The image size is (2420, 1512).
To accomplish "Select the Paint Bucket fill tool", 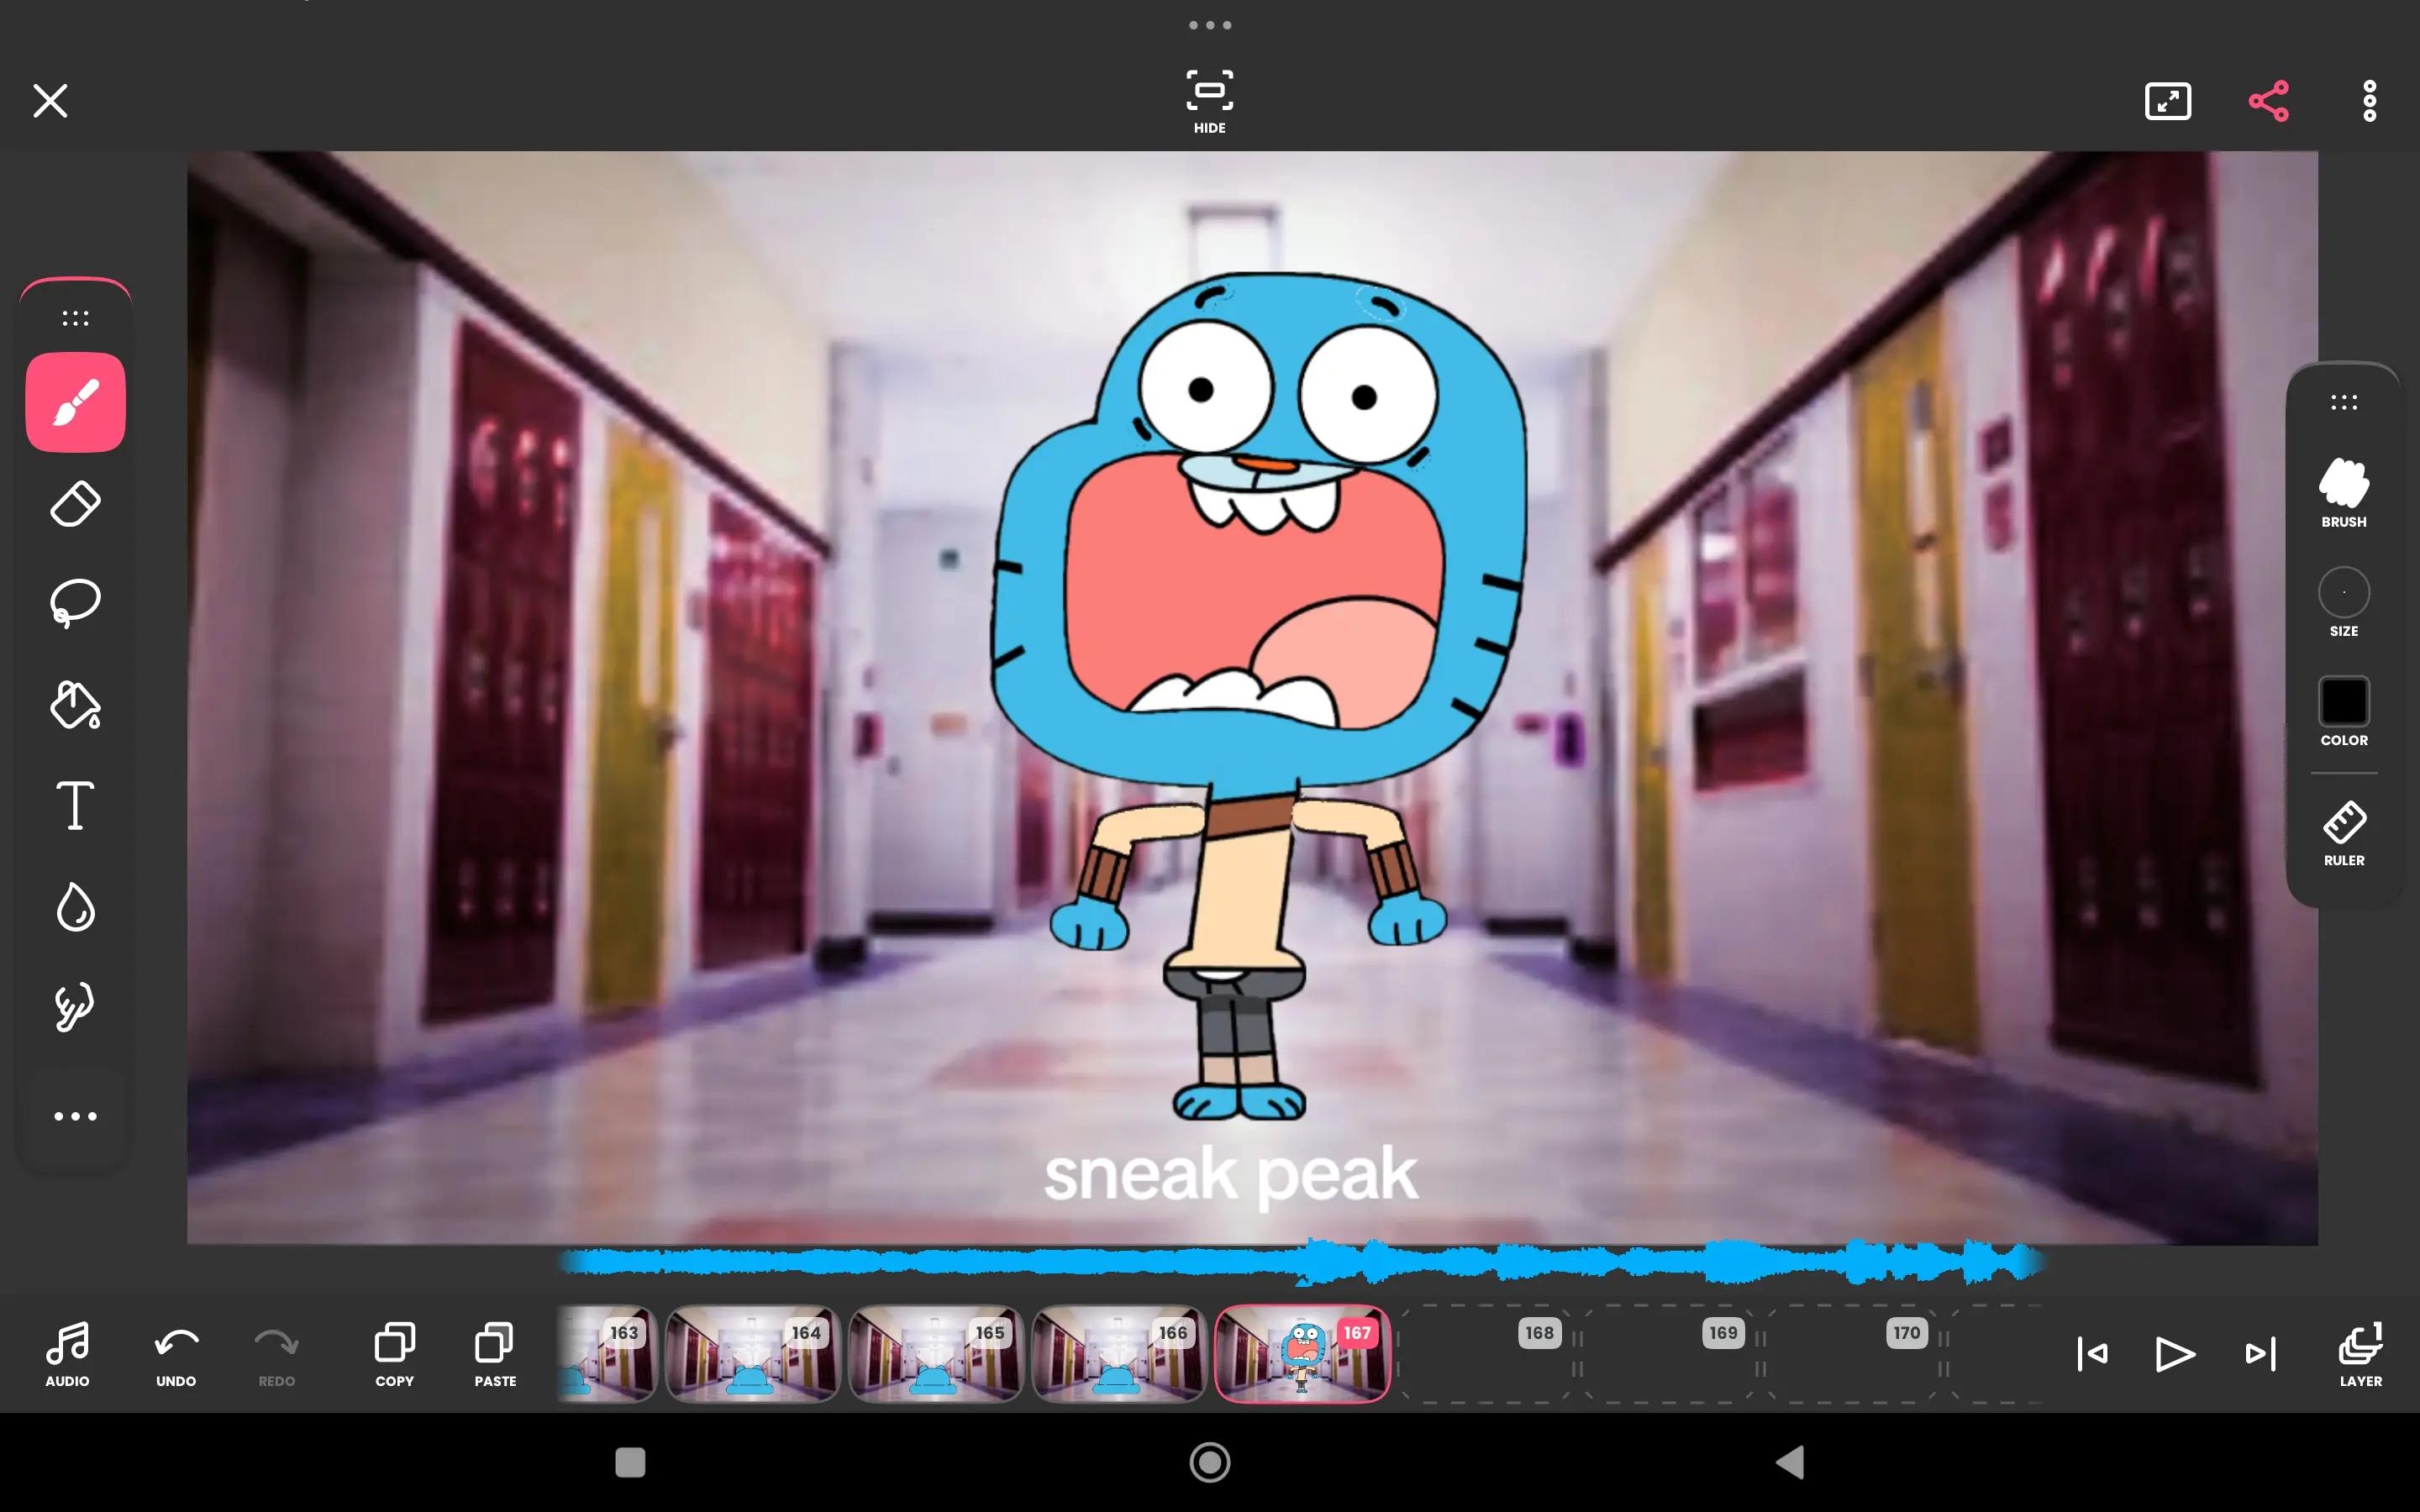I will 75,705.
